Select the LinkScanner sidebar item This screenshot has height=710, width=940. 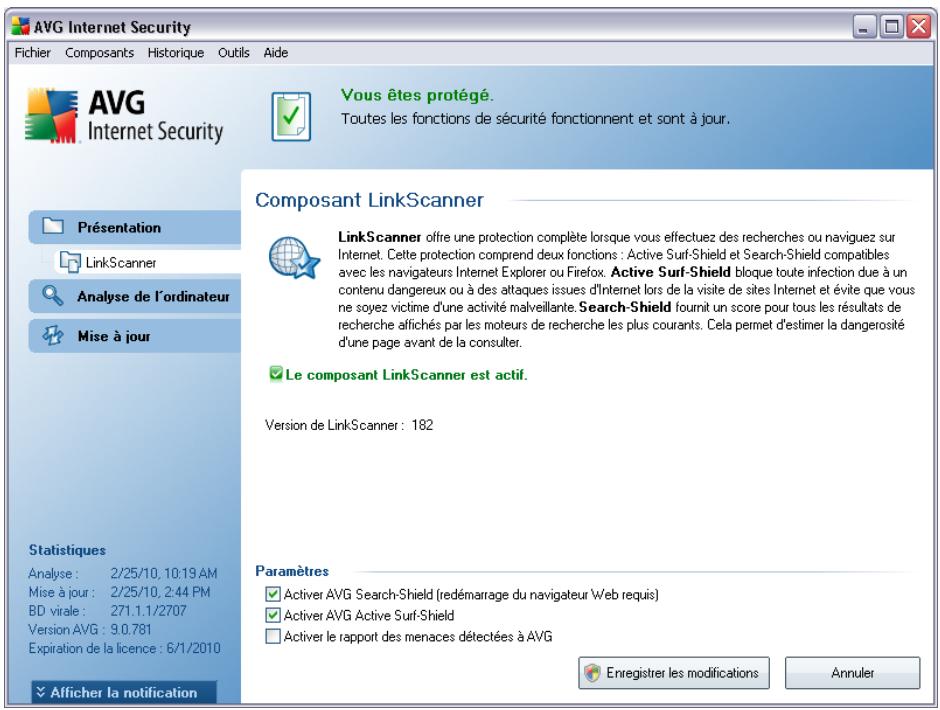tap(147, 262)
